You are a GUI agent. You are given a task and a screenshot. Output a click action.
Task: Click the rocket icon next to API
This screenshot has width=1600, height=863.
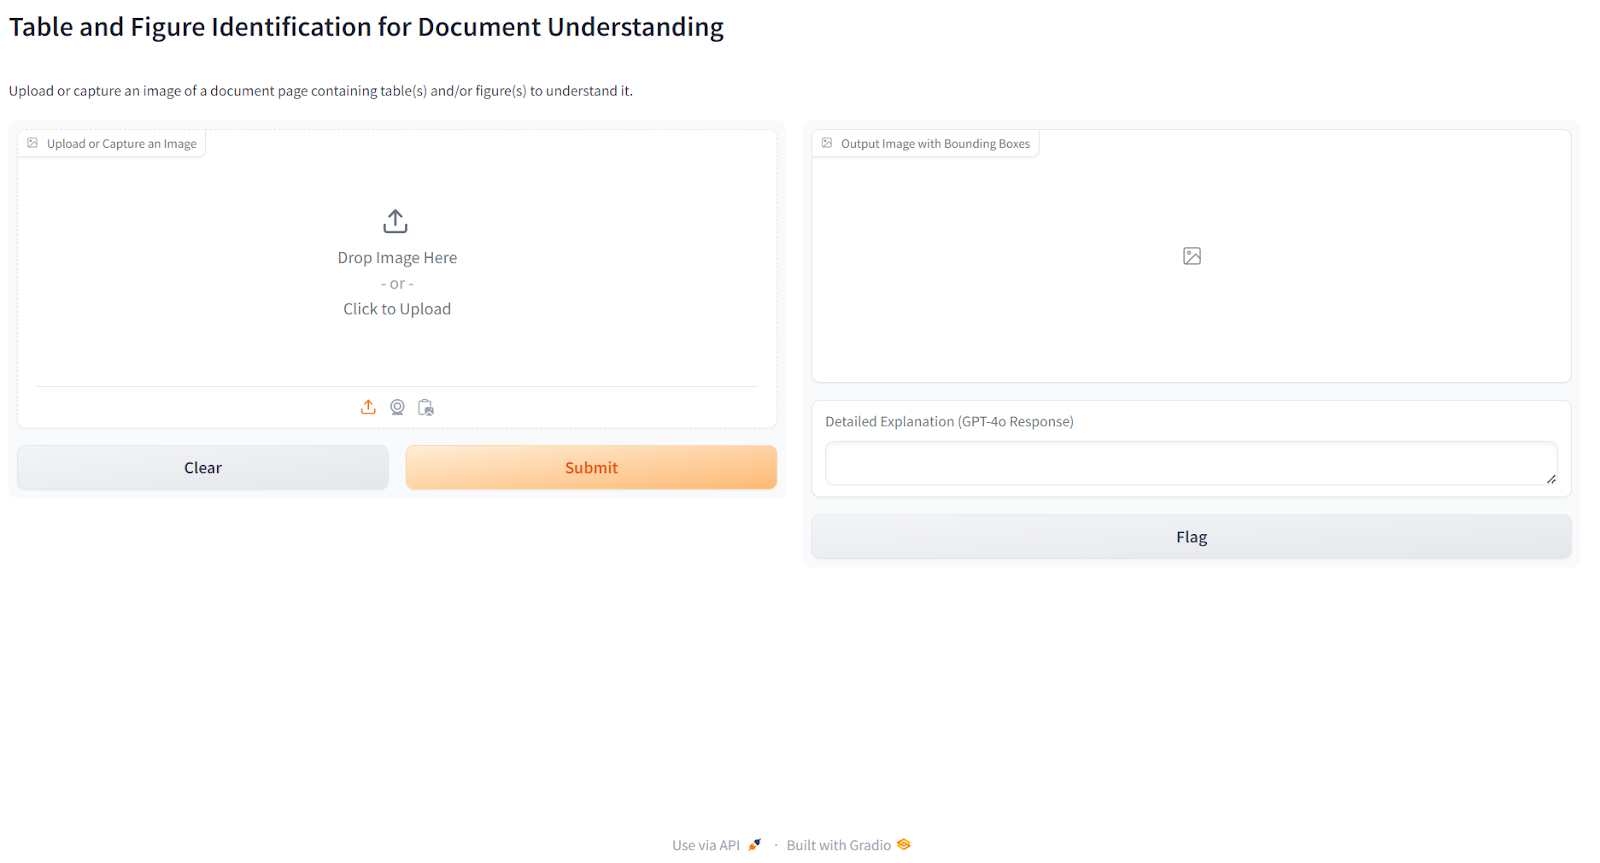(755, 845)
